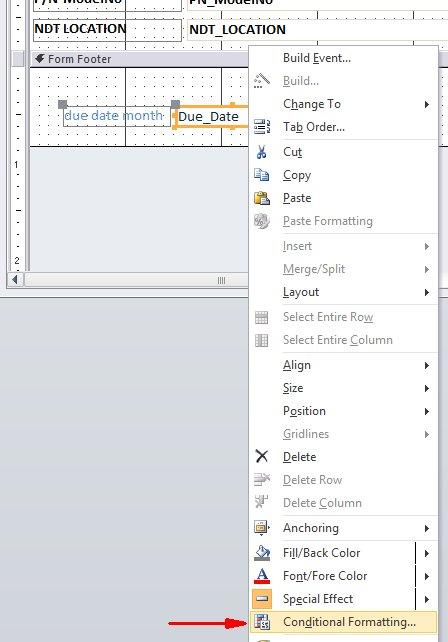The width and height of the screenshot is (448, 642).
Task: Open the Font/Fore Color dropdown arrow
Action: (427, 576)
